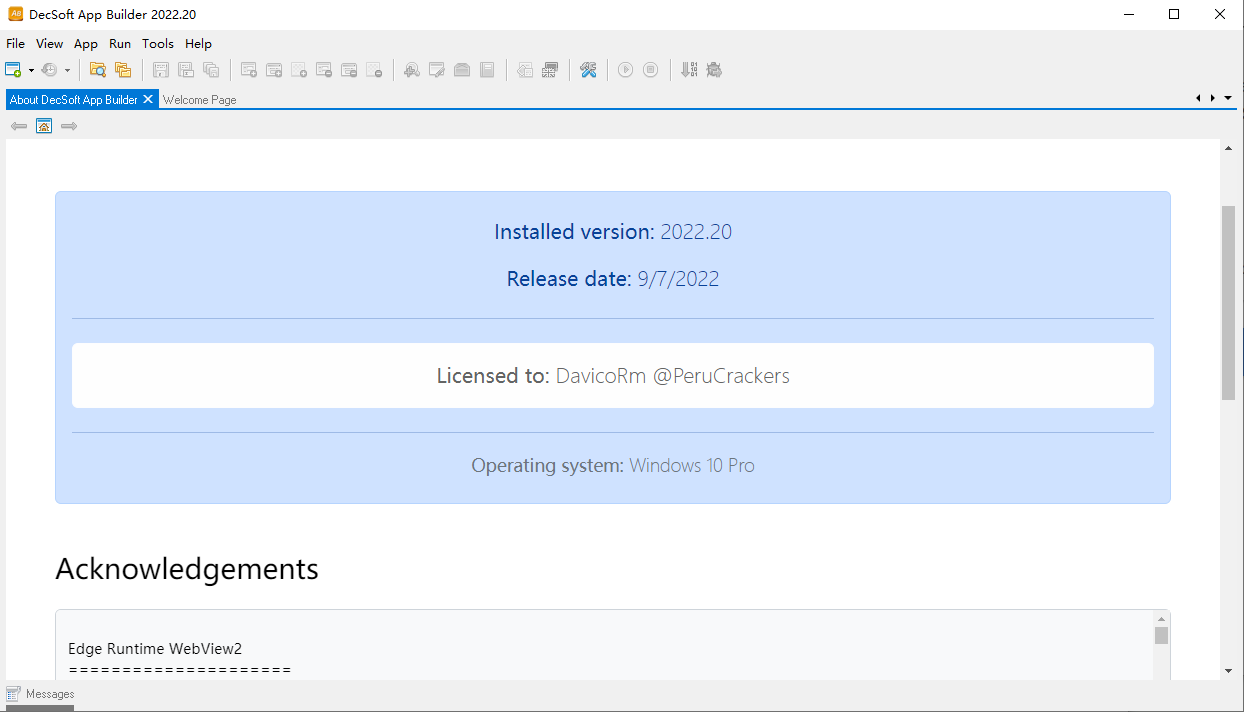
Task: Open the New app dropdown arrow
Action: click(31, 70)
